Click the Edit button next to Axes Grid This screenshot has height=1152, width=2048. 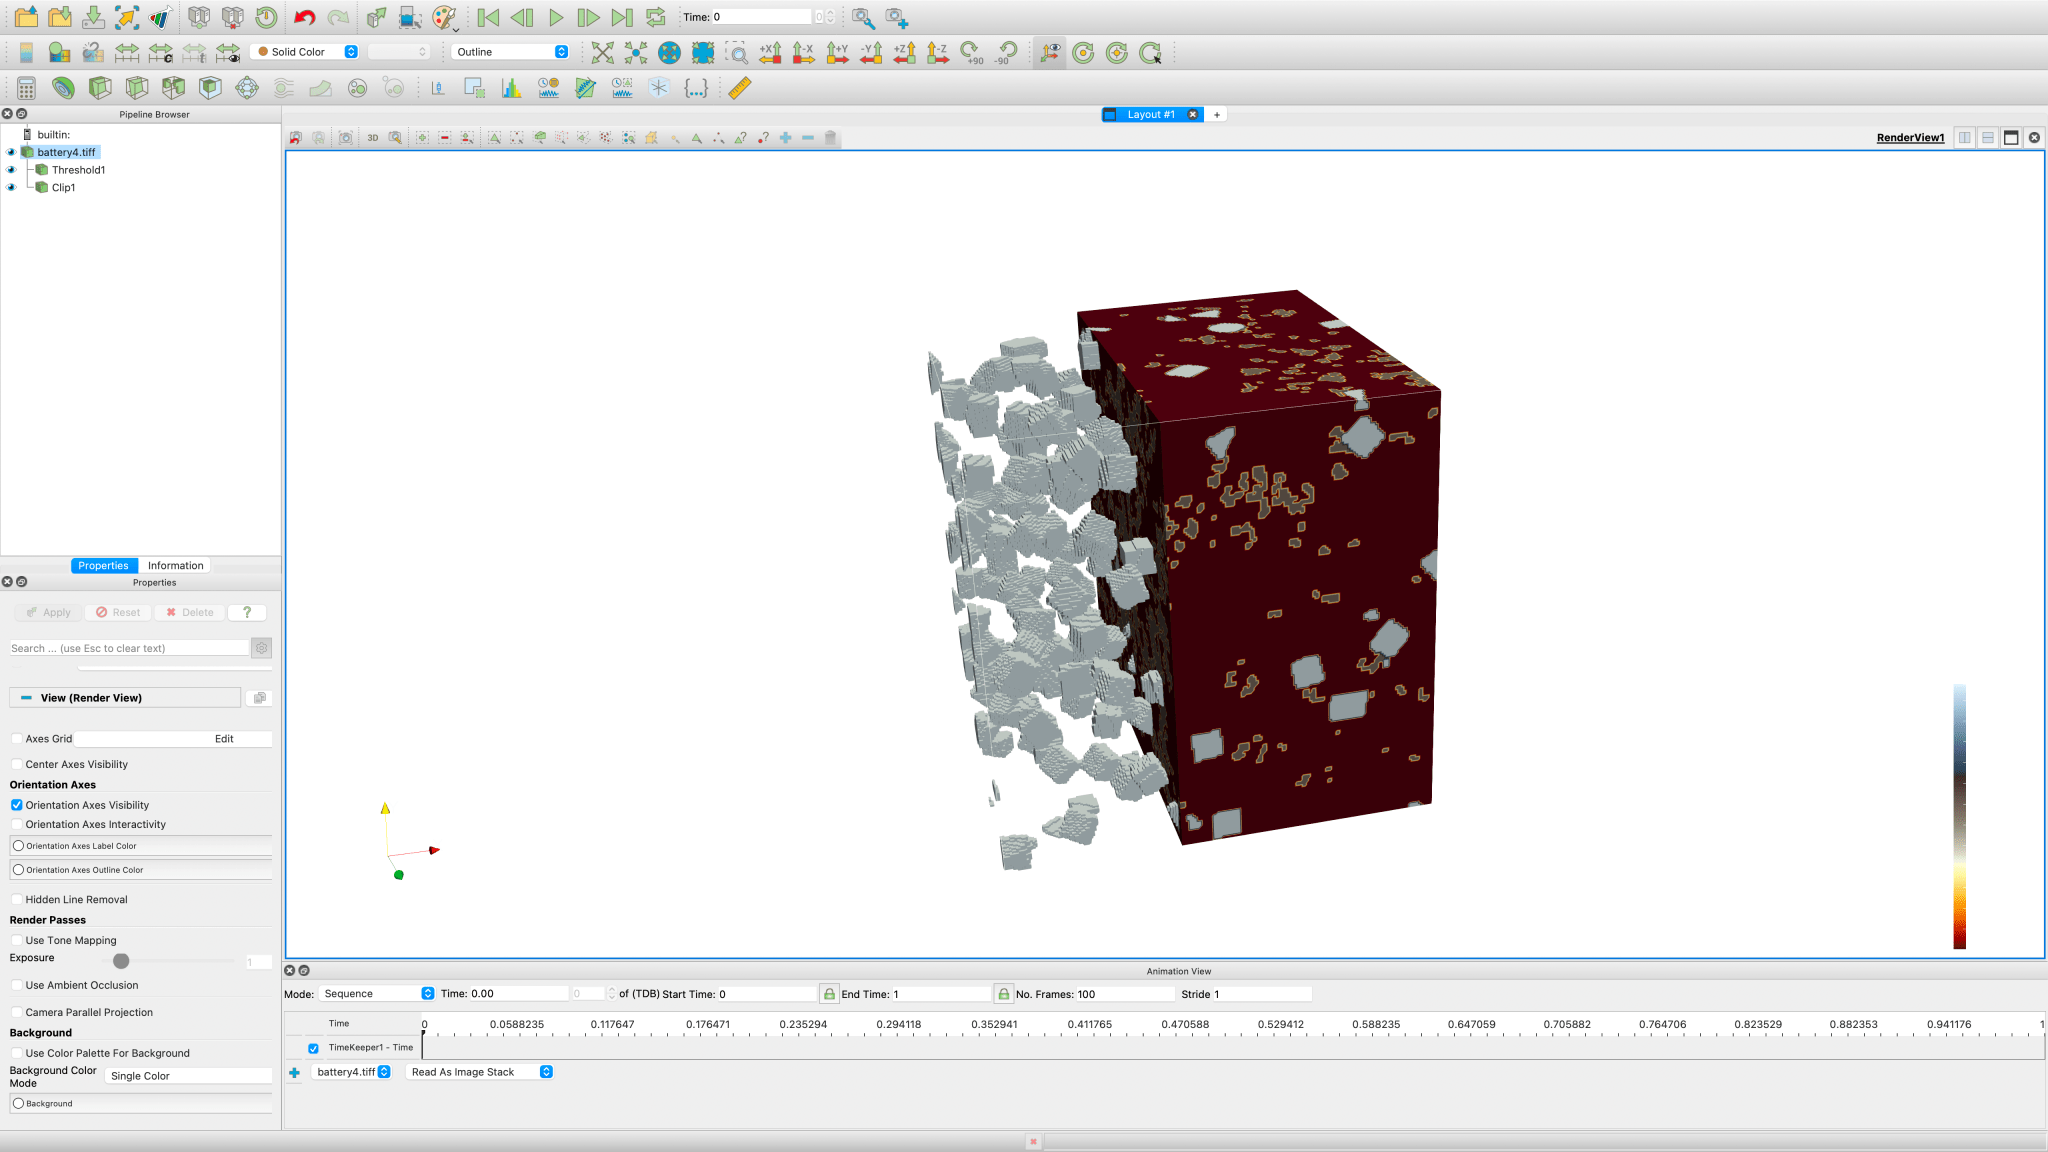click(x=224, y=738)
